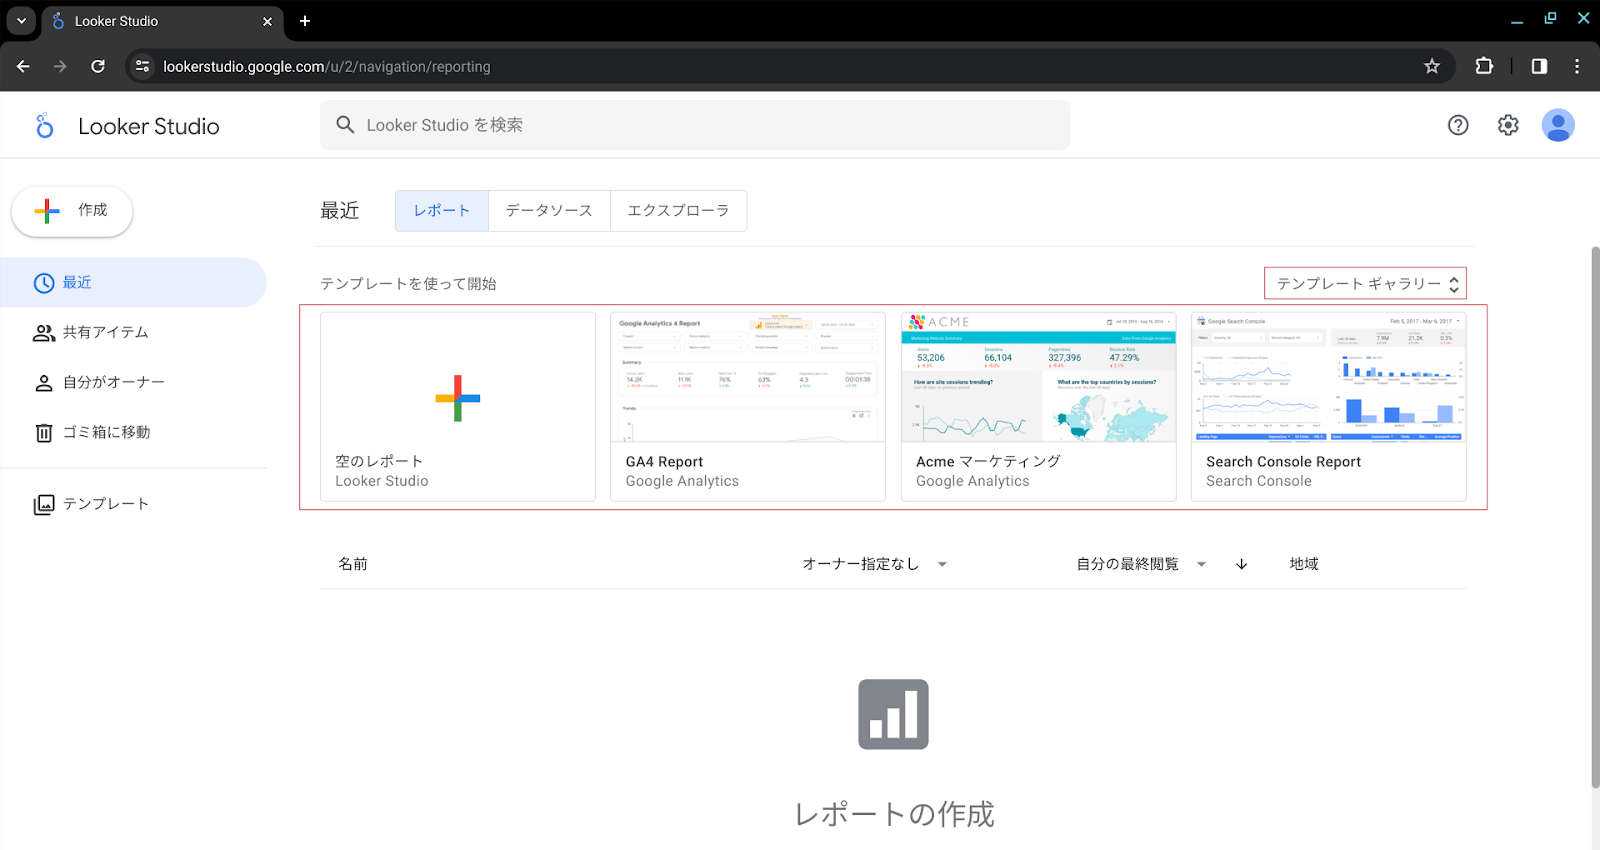Close the Looker Studio browser tab

267,21
